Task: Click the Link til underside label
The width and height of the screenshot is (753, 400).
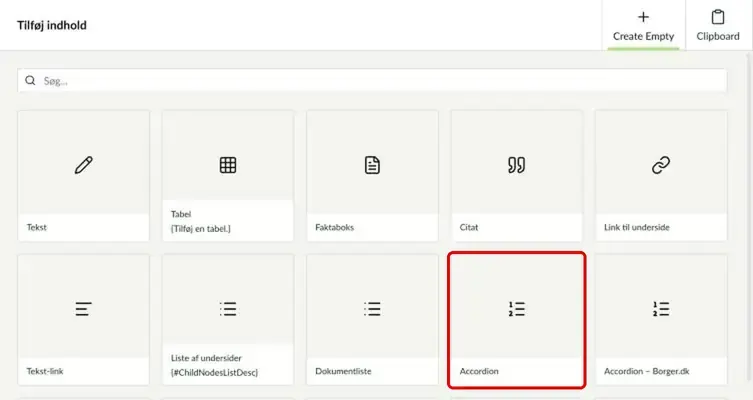Action: tap(637, 227)
